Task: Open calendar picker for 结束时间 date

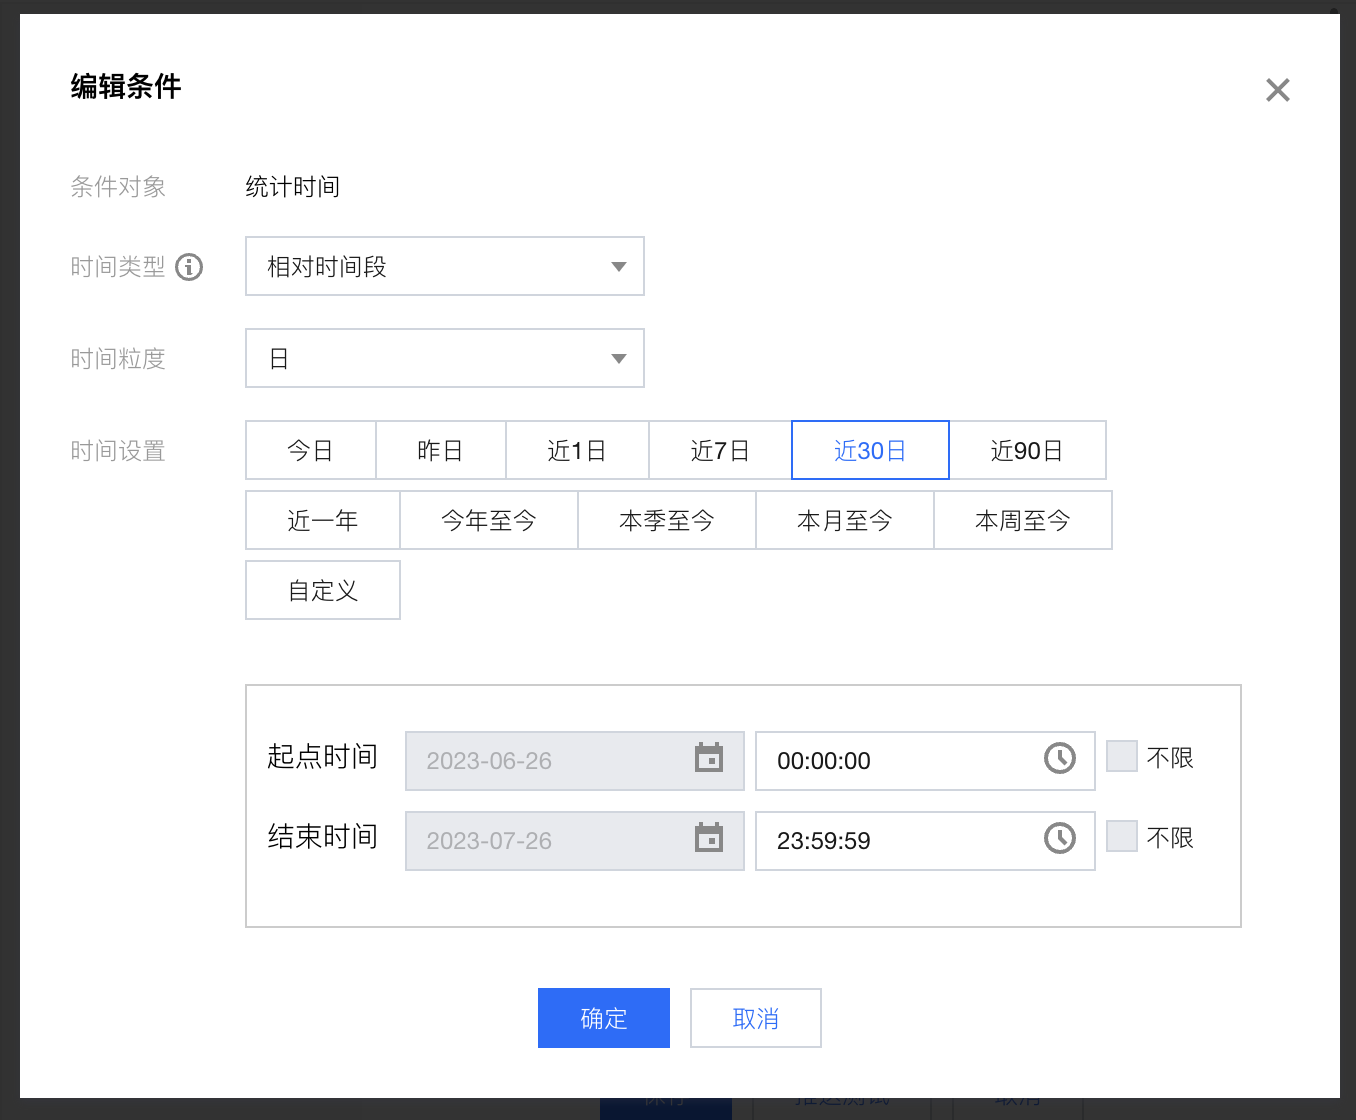Action: (709, 839)
